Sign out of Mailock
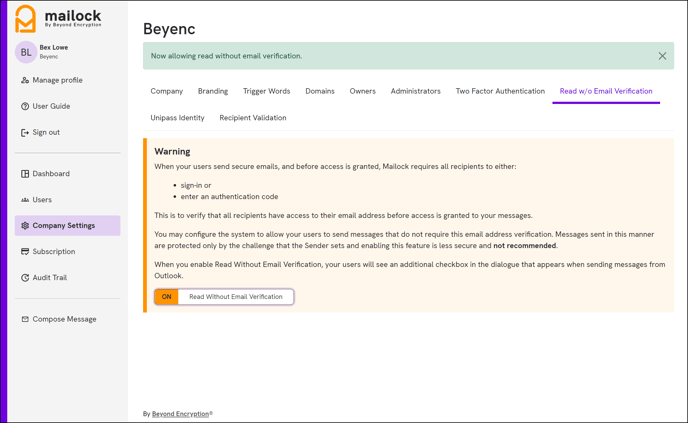This screenshot has height=423, width=688. [x=46, y=133]
